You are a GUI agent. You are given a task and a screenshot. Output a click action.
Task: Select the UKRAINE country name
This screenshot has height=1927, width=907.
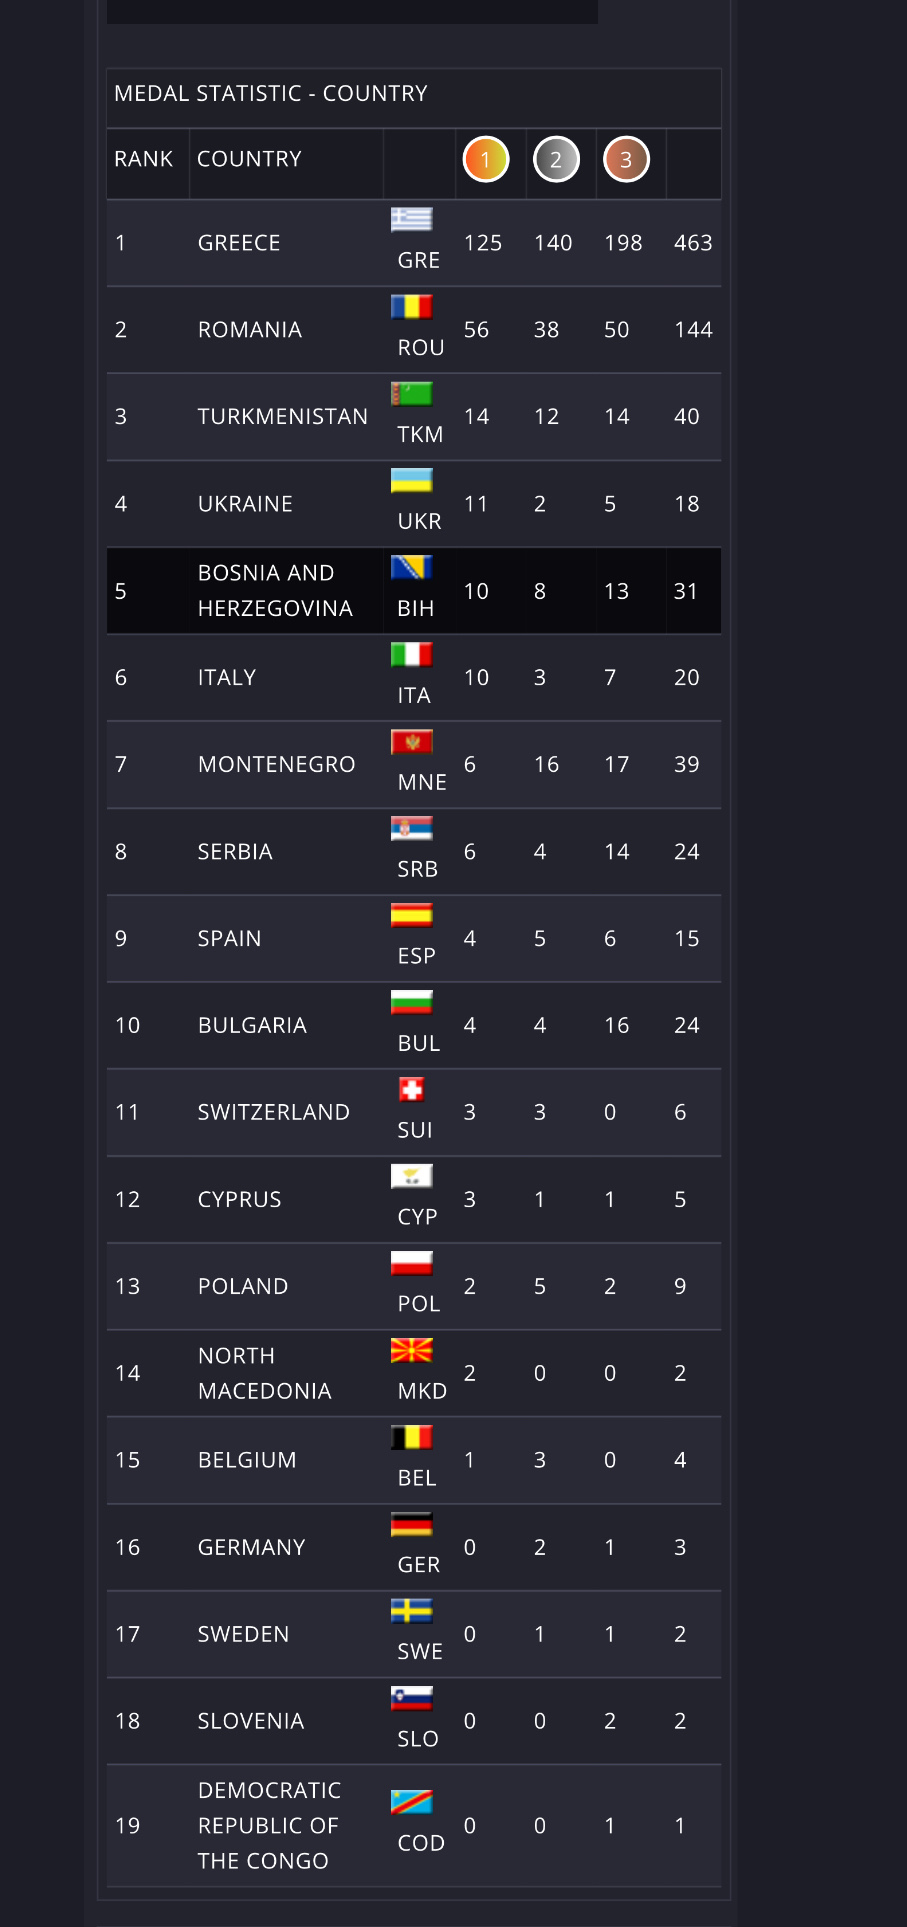coord(245,504)
